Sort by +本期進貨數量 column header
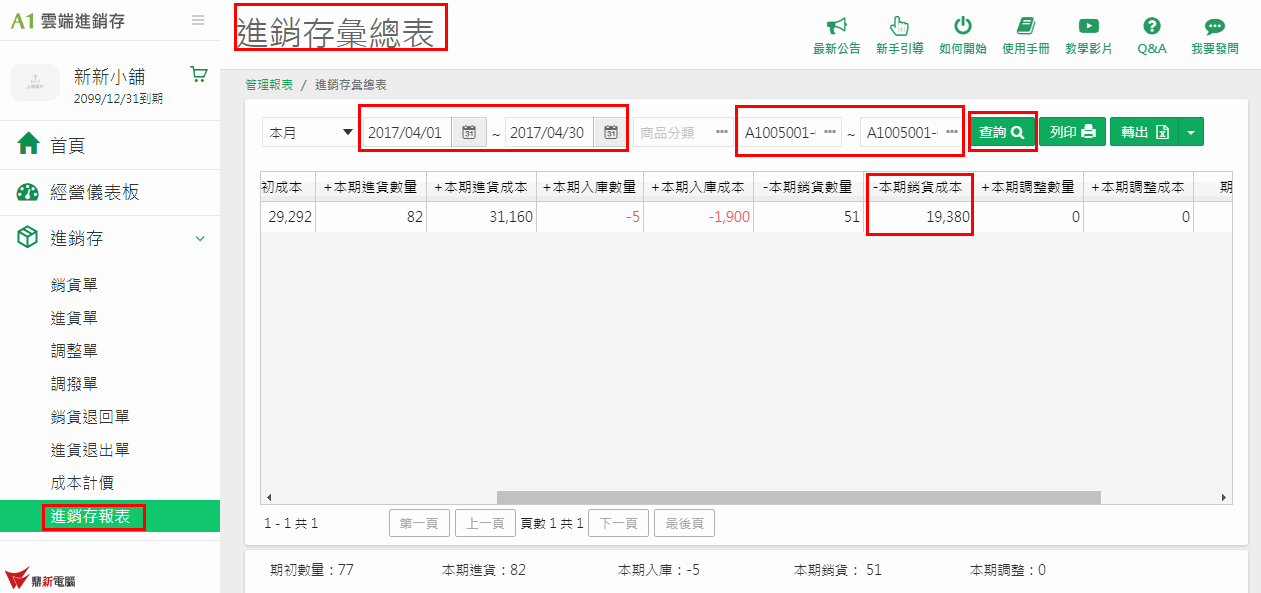Viewport: 1261px width, 593px height. point(370,187)
